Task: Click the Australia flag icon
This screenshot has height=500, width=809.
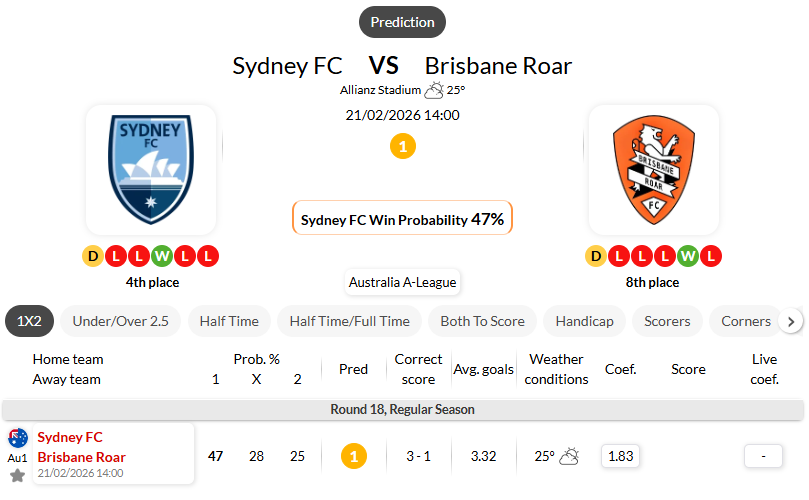Action: [x=17, y=438]
